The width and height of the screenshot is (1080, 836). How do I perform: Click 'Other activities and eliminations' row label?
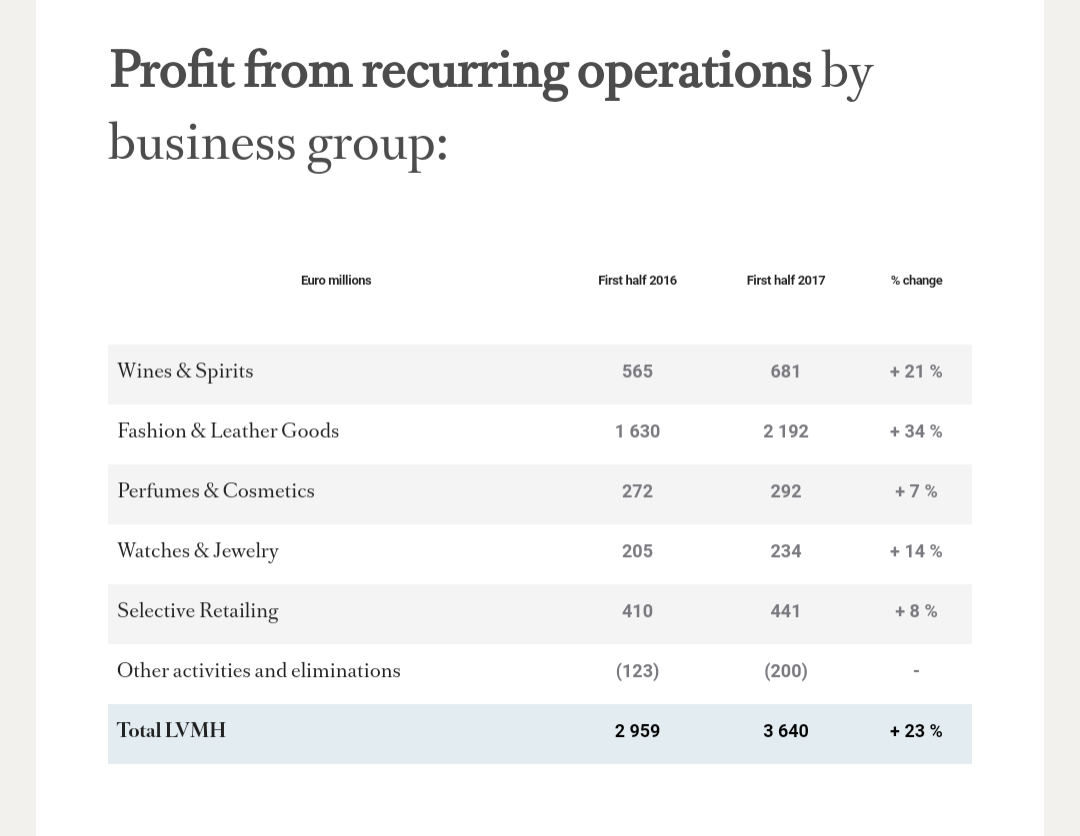tap(259, 671)
